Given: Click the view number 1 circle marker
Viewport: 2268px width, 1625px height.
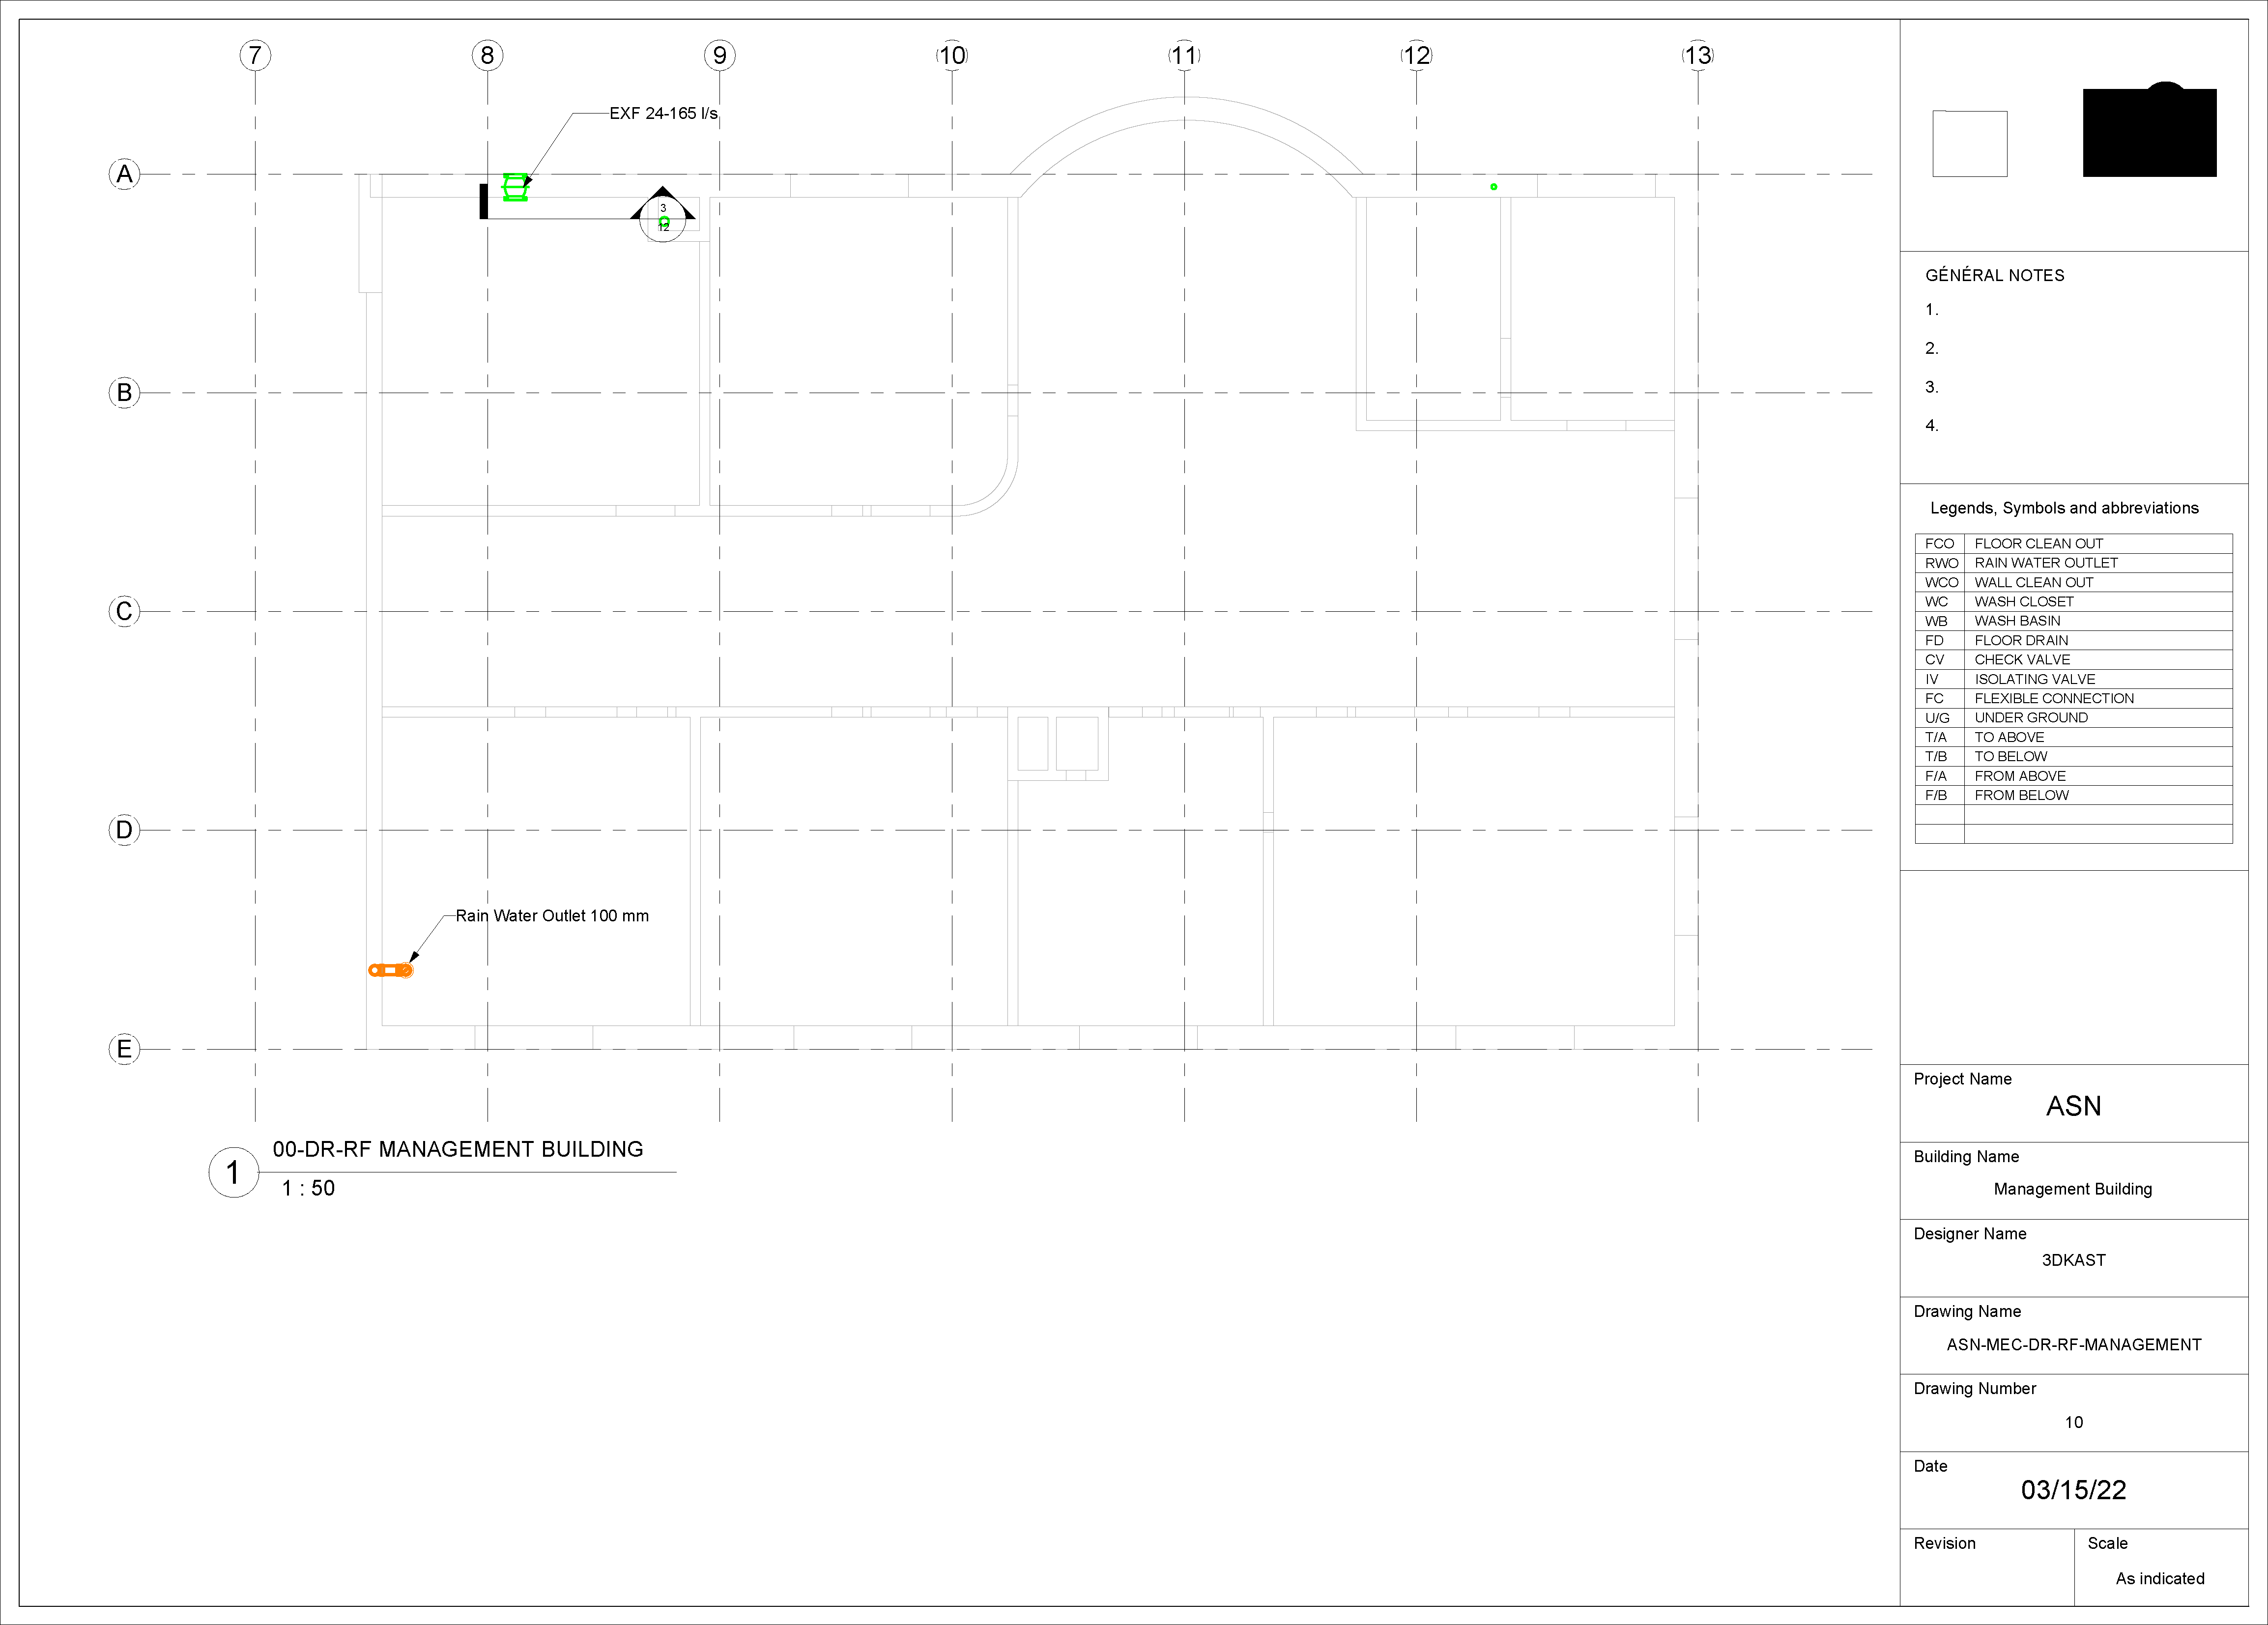Looking at the screenshot, I should pos(233,1172).
